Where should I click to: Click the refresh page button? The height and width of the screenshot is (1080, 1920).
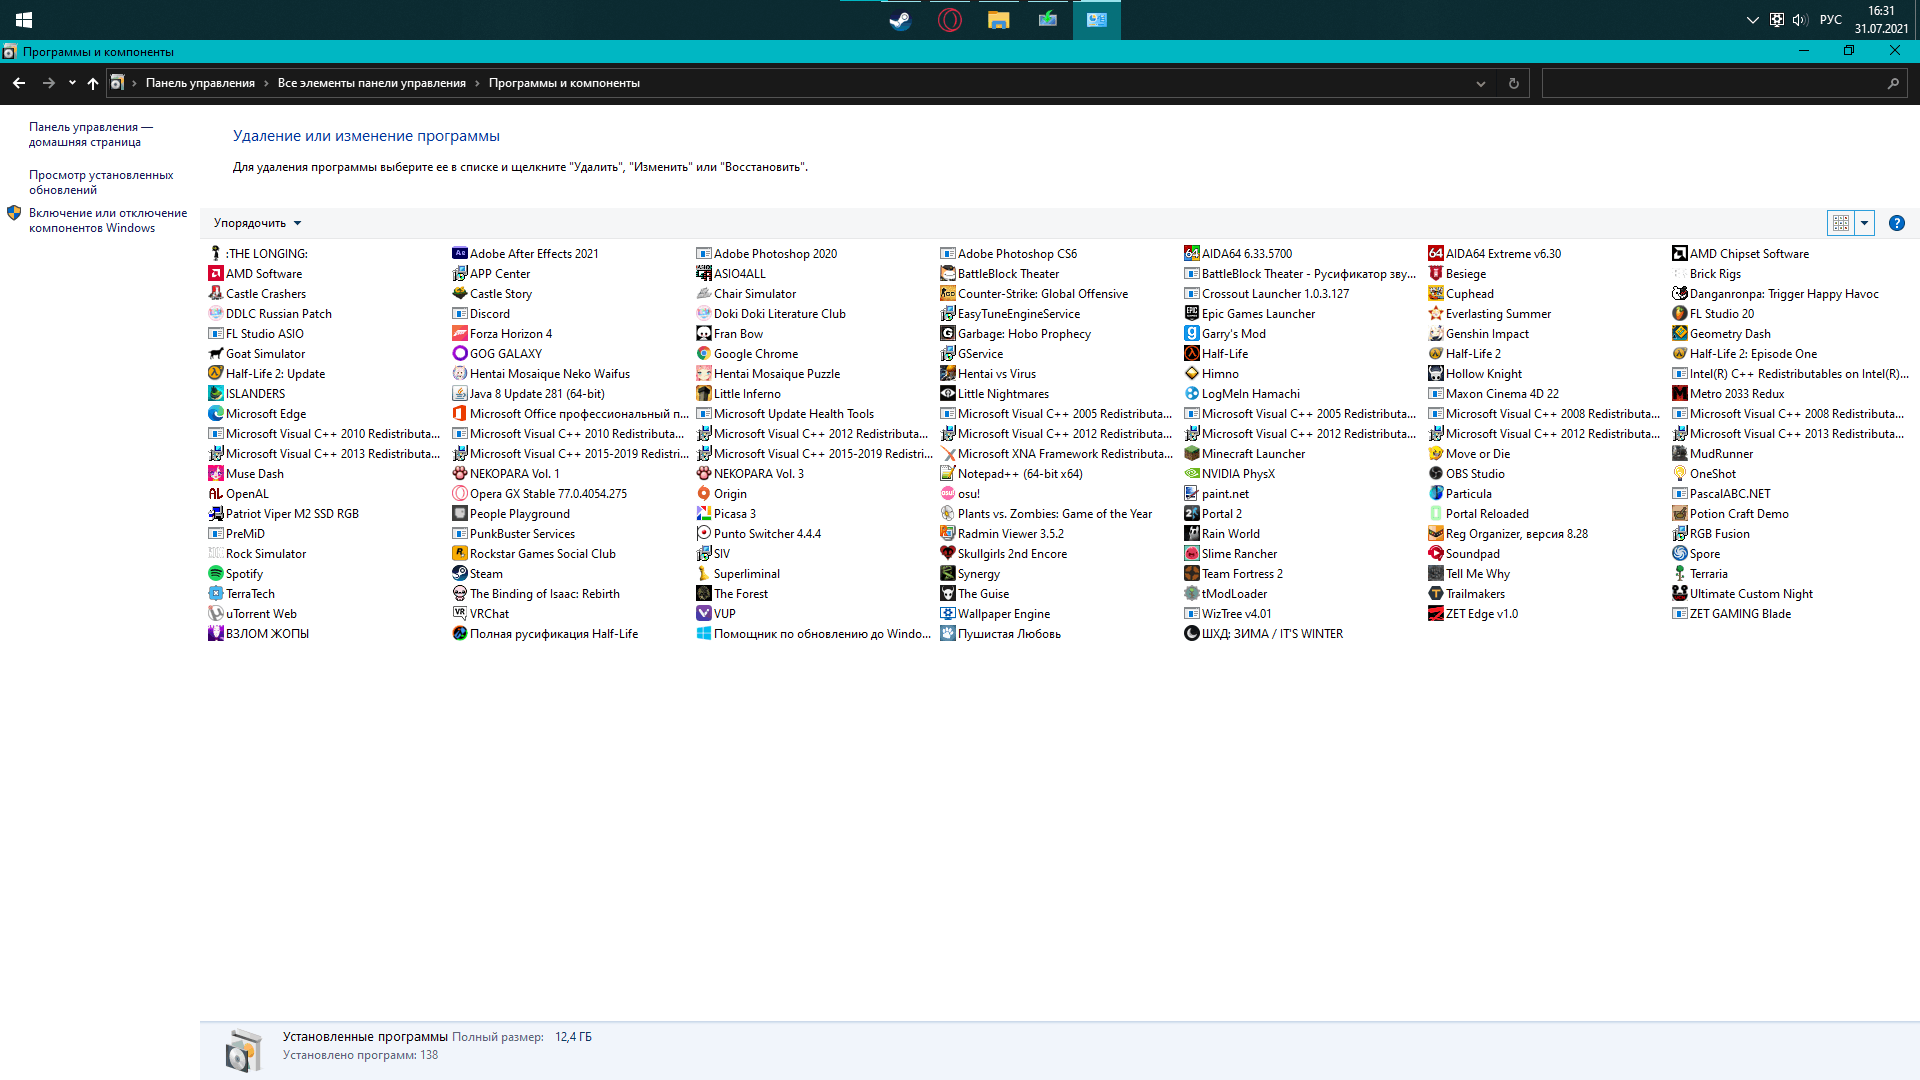pos(1514,83)
